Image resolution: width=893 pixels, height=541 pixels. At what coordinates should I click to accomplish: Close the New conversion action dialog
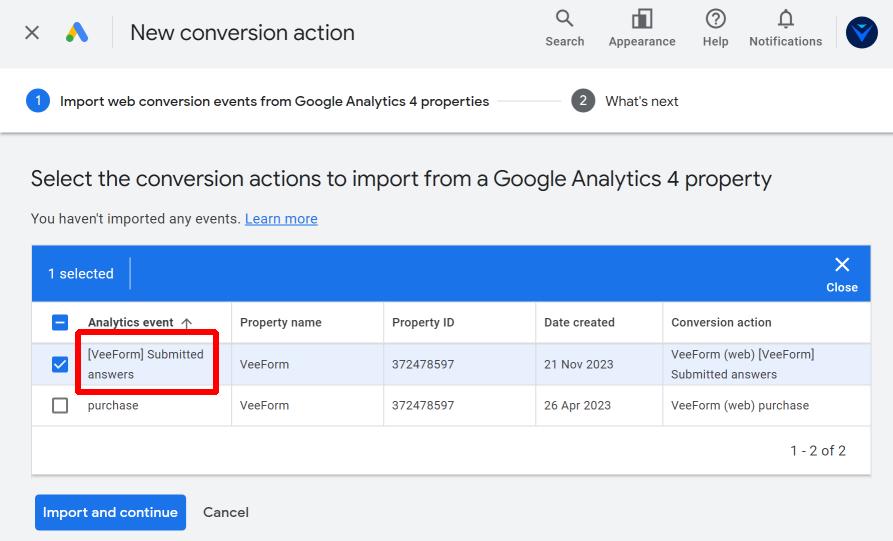pos(32,32)
